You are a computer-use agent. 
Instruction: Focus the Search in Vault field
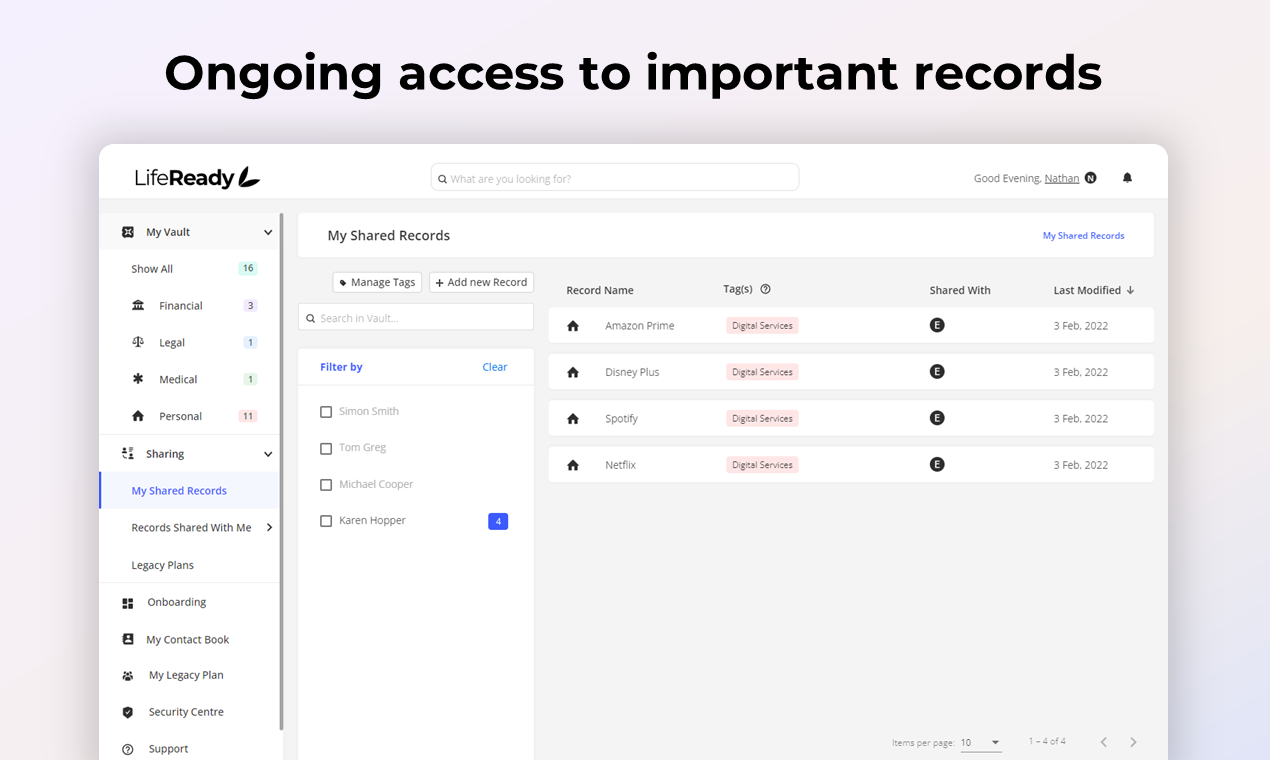[416, 317]
